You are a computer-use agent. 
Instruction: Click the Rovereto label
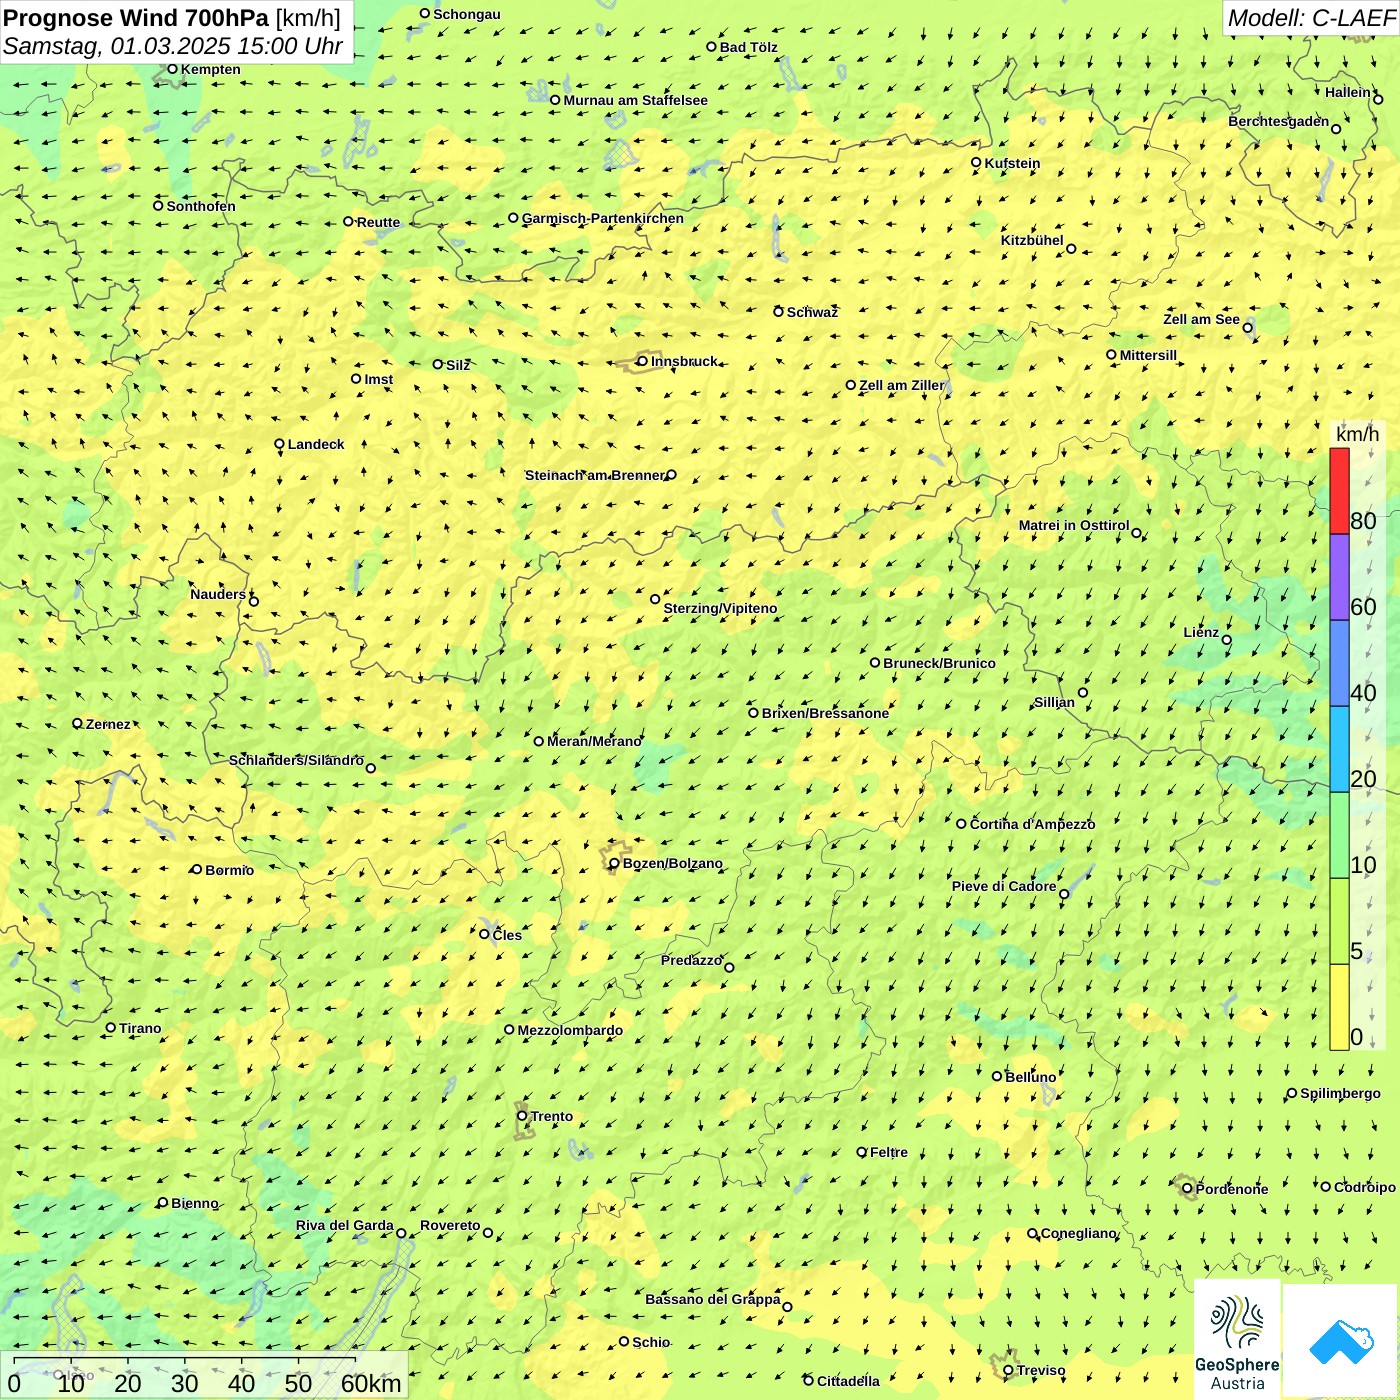pos(450,1225)
